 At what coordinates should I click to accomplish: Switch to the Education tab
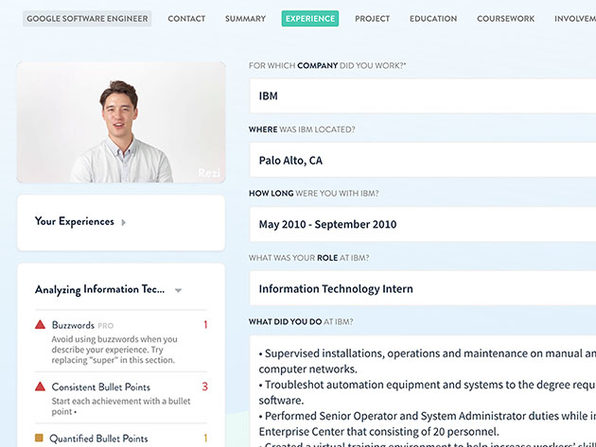[x=433, y=19]
